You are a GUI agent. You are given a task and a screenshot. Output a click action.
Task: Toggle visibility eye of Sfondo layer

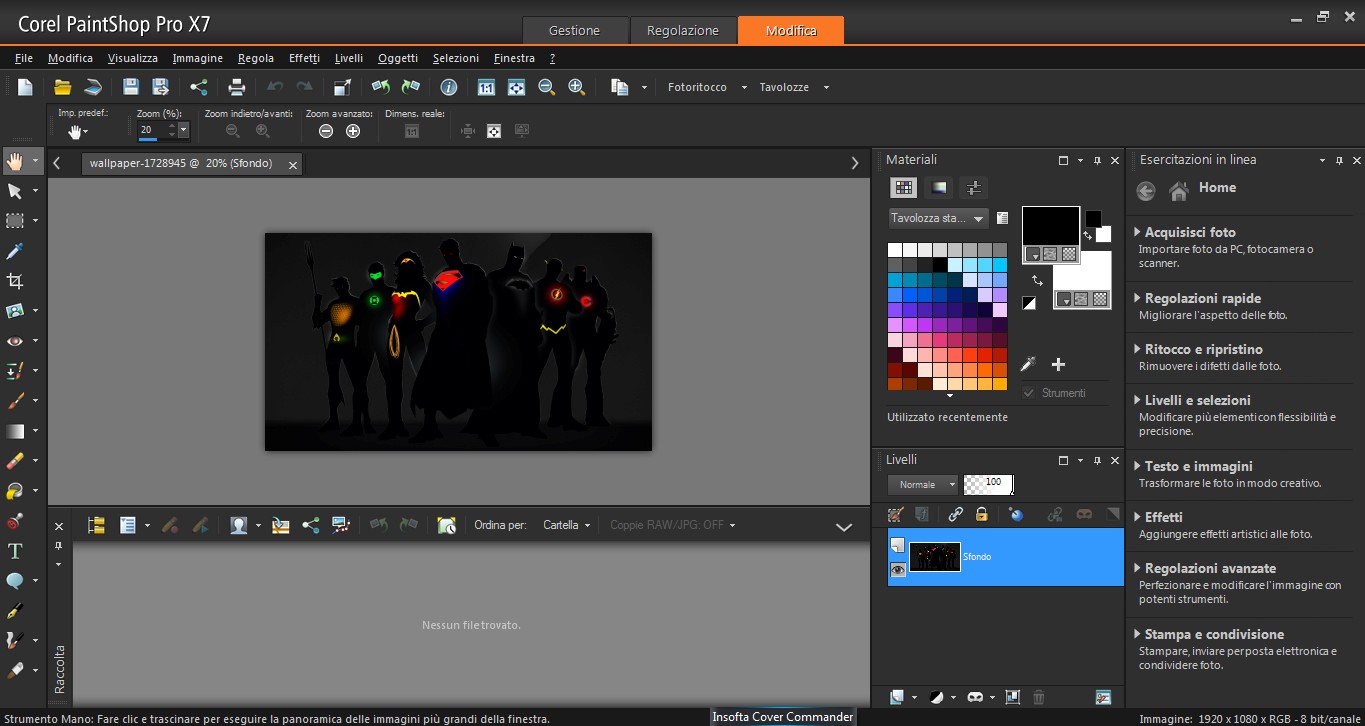pos(898,569)
